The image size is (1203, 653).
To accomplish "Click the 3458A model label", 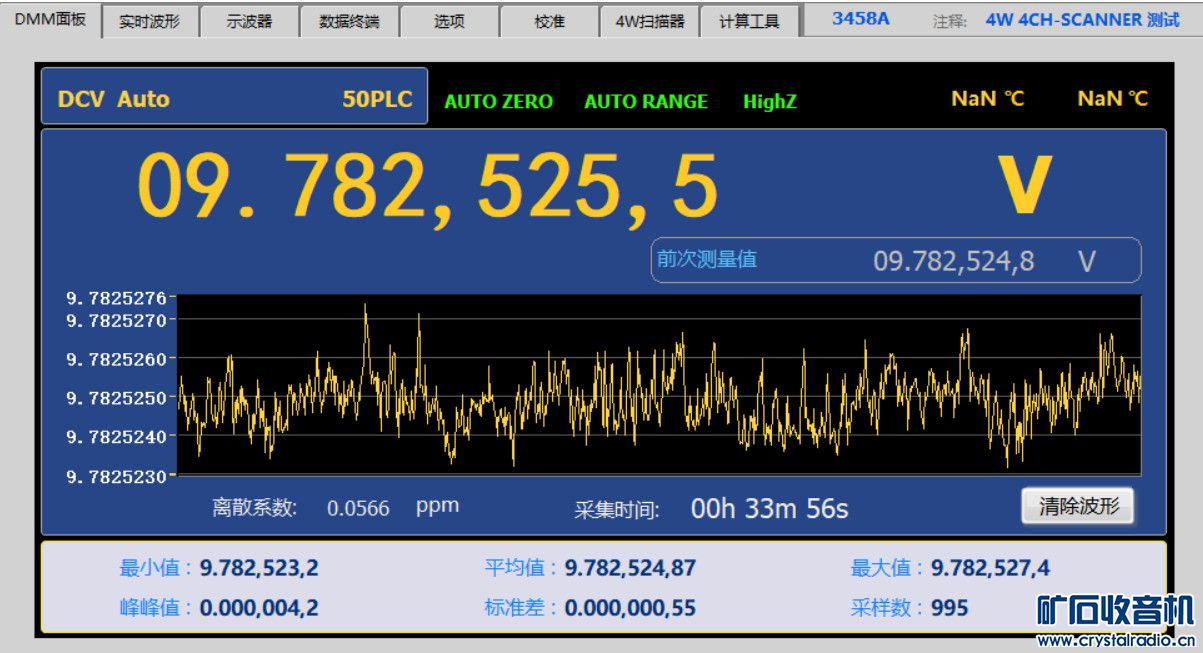I will tap(860, 18).
